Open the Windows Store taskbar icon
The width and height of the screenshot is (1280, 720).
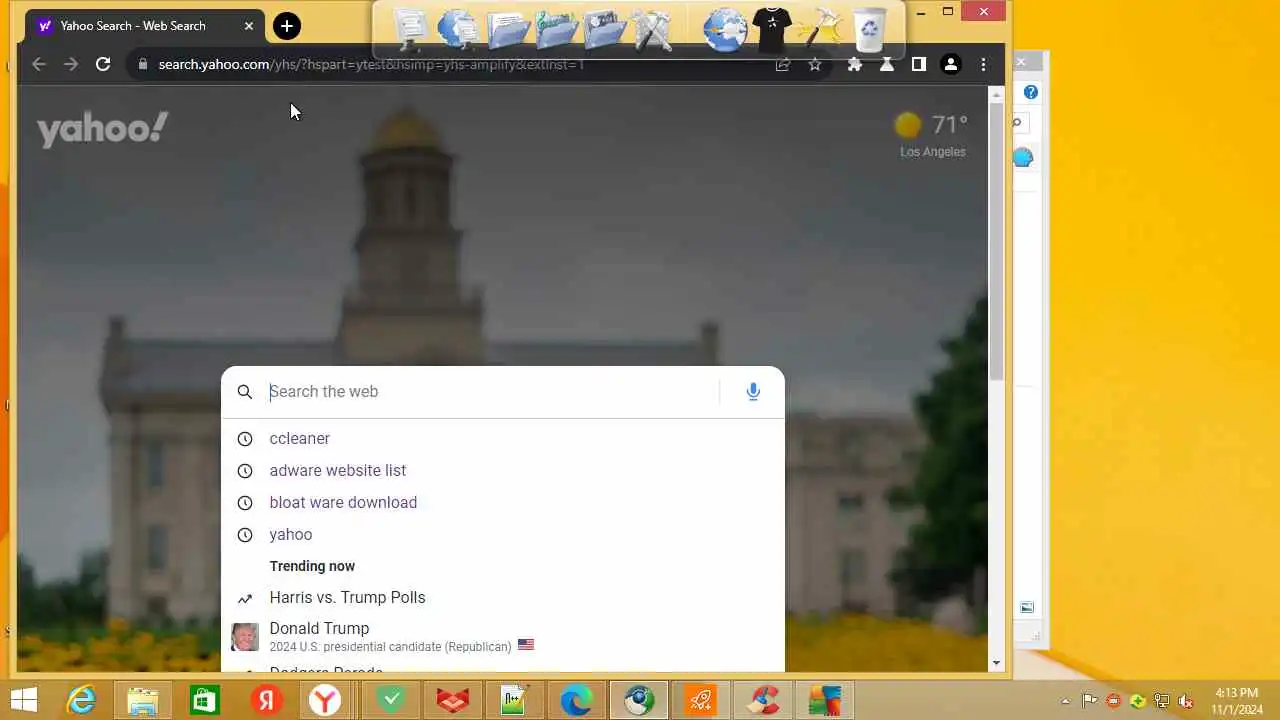(204, 700)
